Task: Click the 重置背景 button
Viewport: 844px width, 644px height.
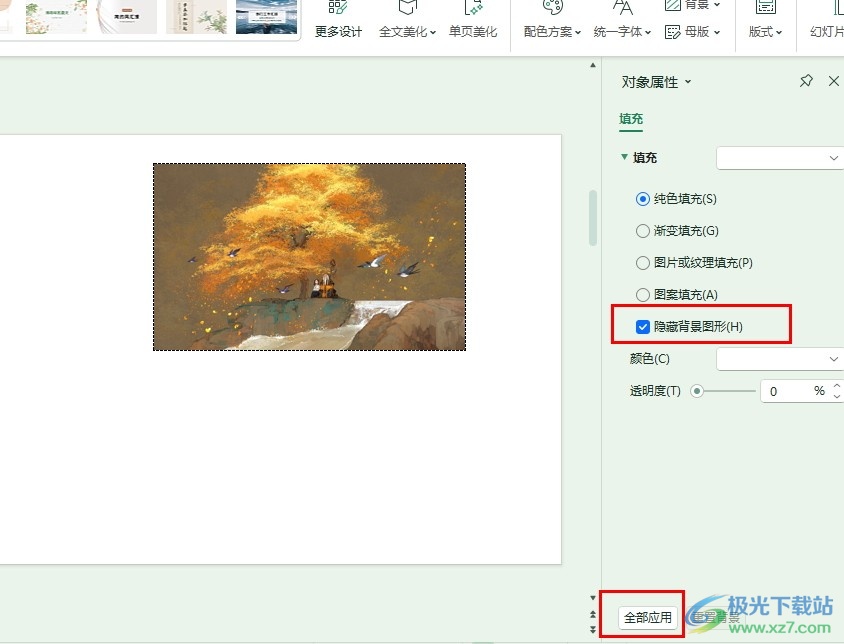Action: pos(715,617)
